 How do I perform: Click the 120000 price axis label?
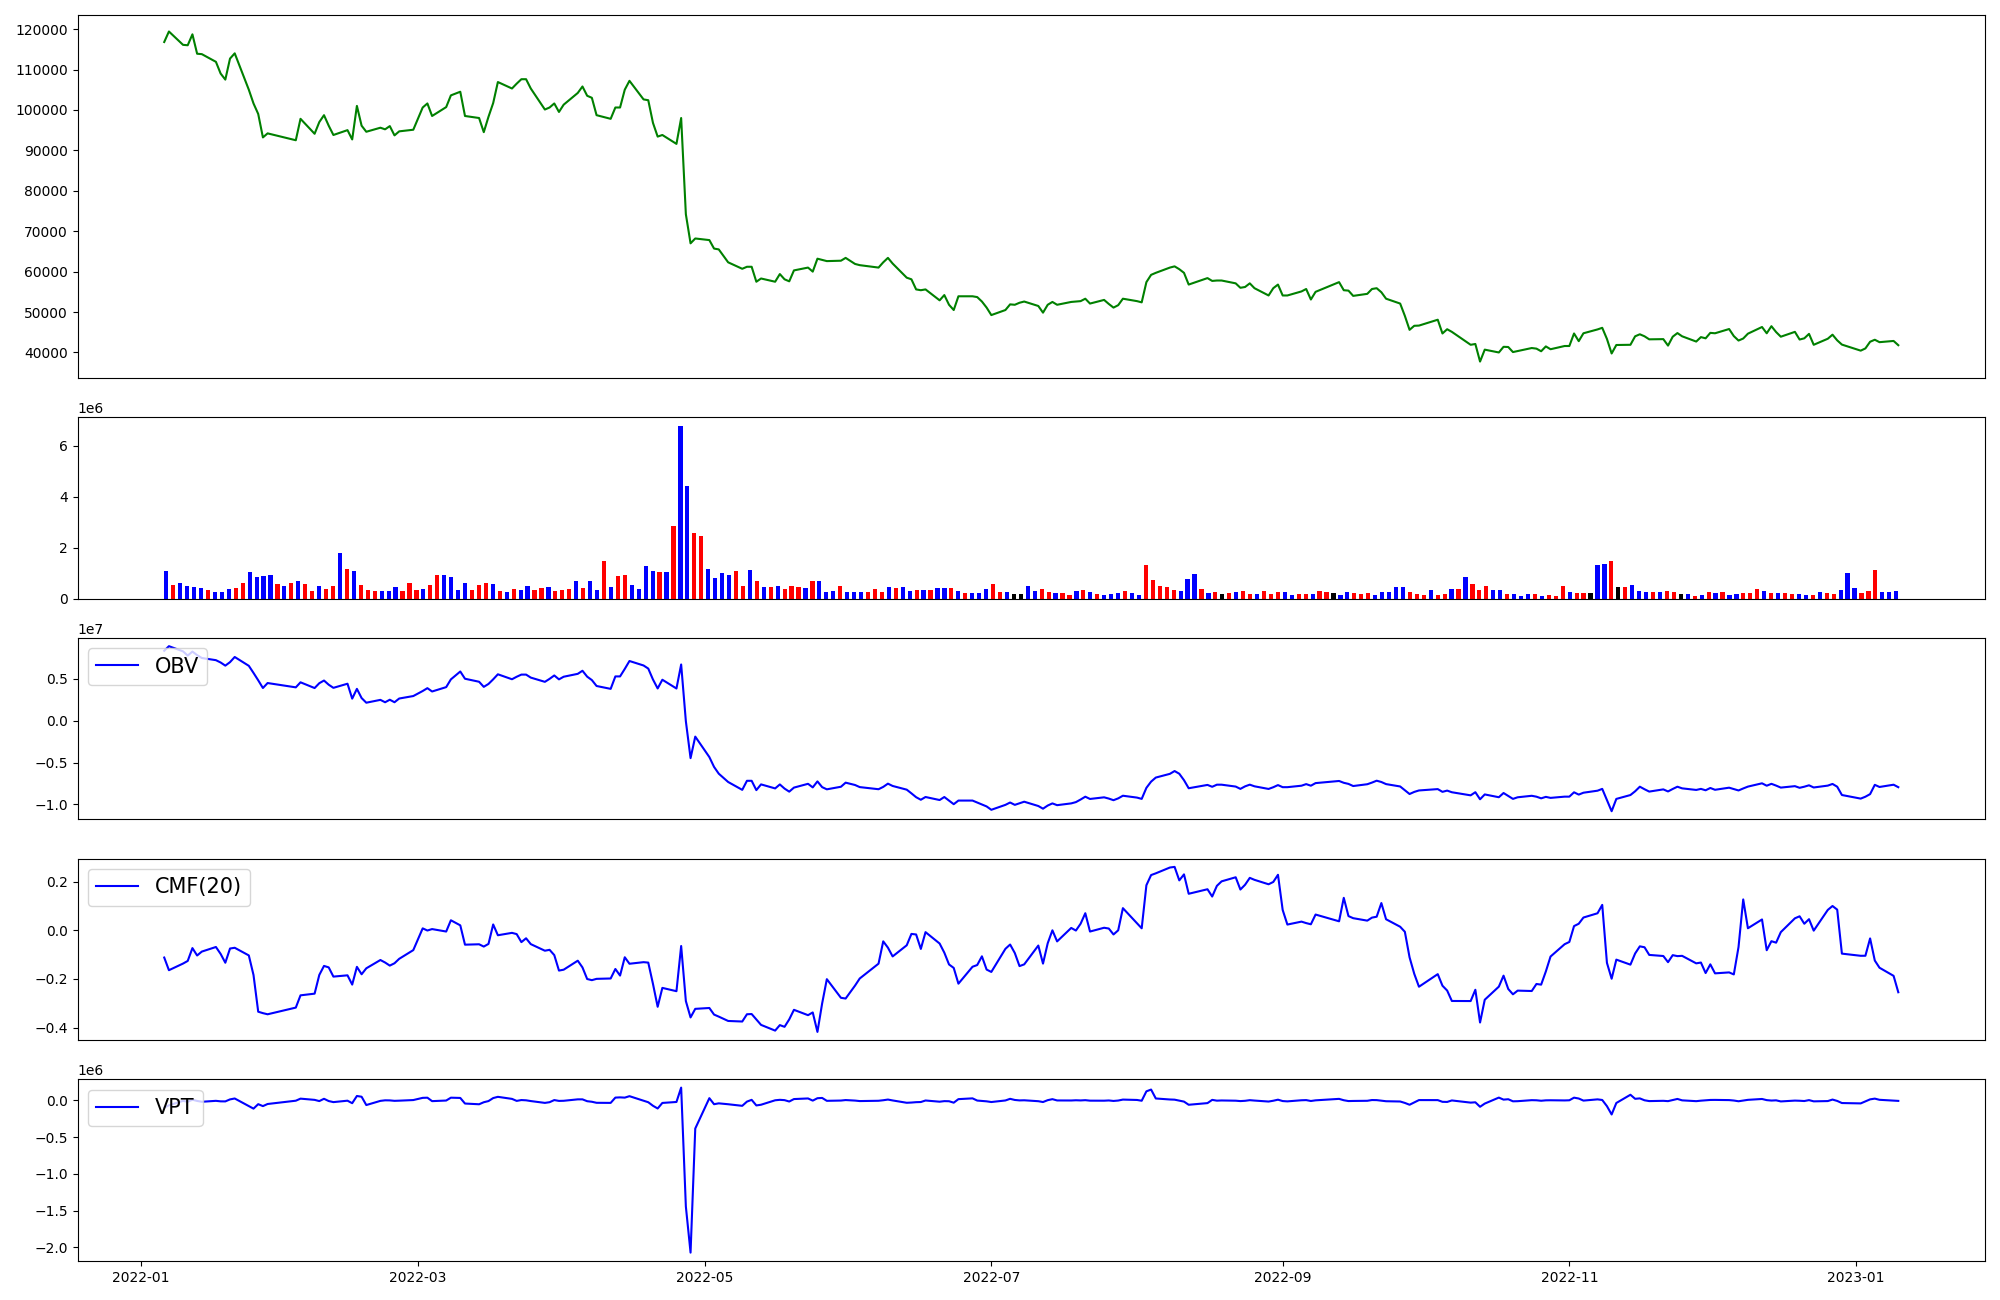point(42,30)
